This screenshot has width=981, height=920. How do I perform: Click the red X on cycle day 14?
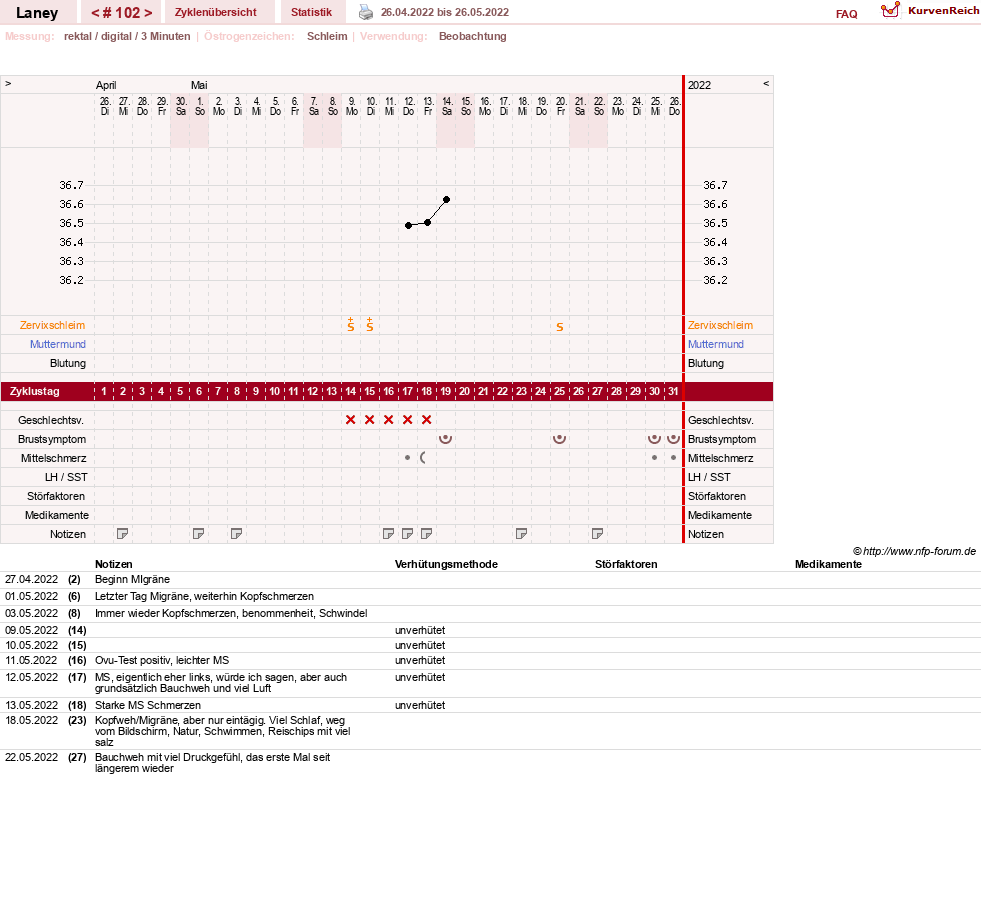click(350, 420)
